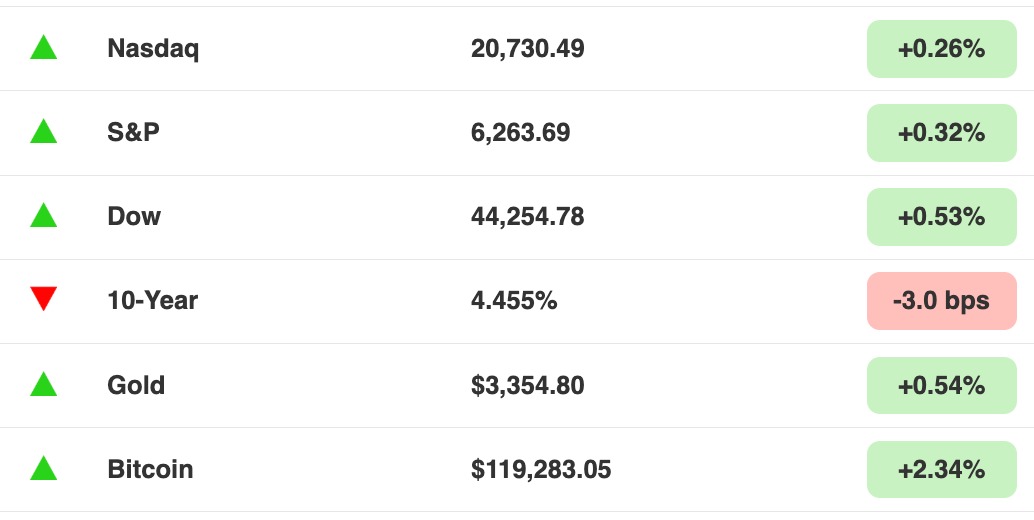Click the green up arrow beside S&P
This screenshot has height=520, width=1034.
pyautogui.click(x=44, y=131)
